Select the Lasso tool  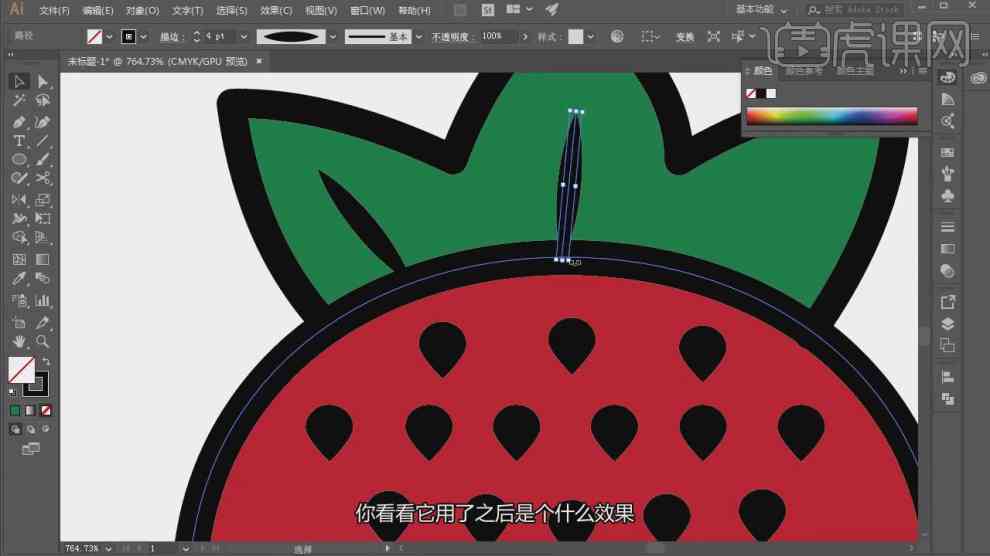[42, 100]
